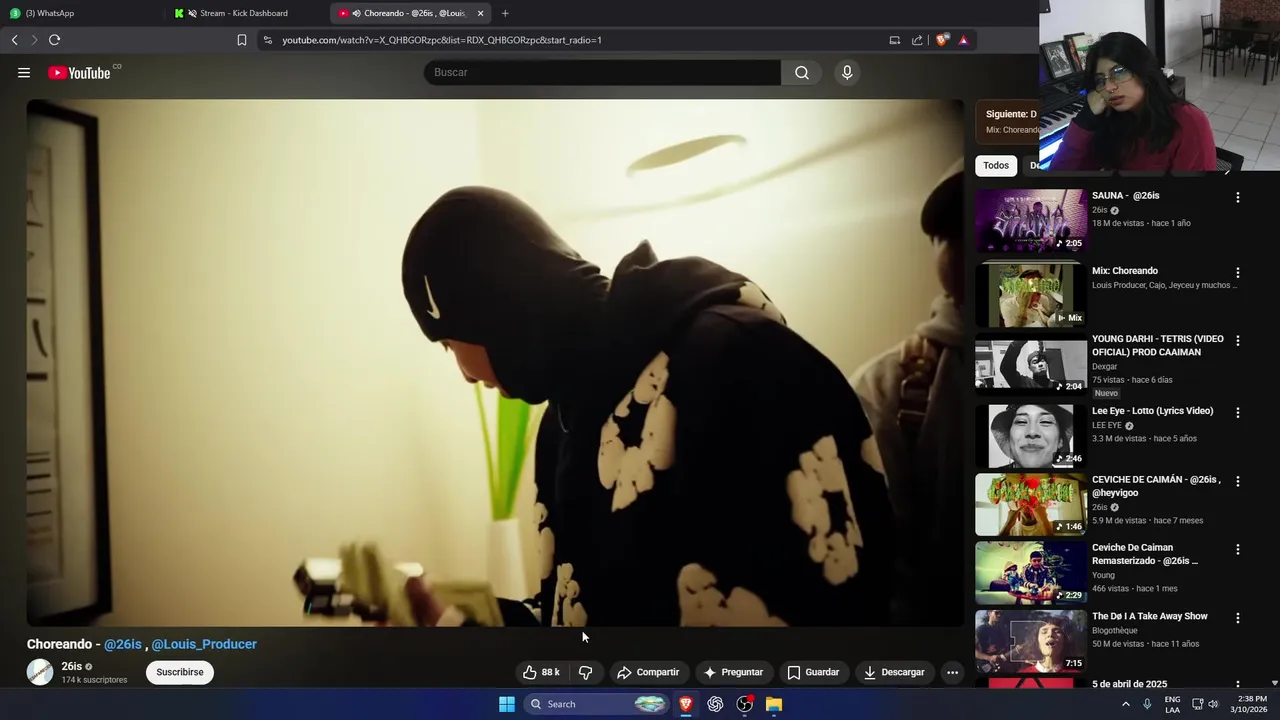Open options menu for Ceviche Remasterizado
This screenshot has width=1280, height=720.
click(x=1238, y=550)
